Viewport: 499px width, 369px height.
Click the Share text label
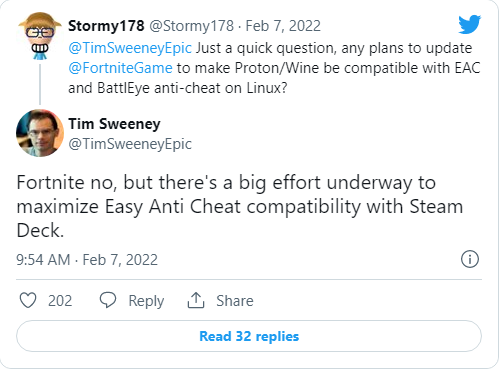point(235,301)
